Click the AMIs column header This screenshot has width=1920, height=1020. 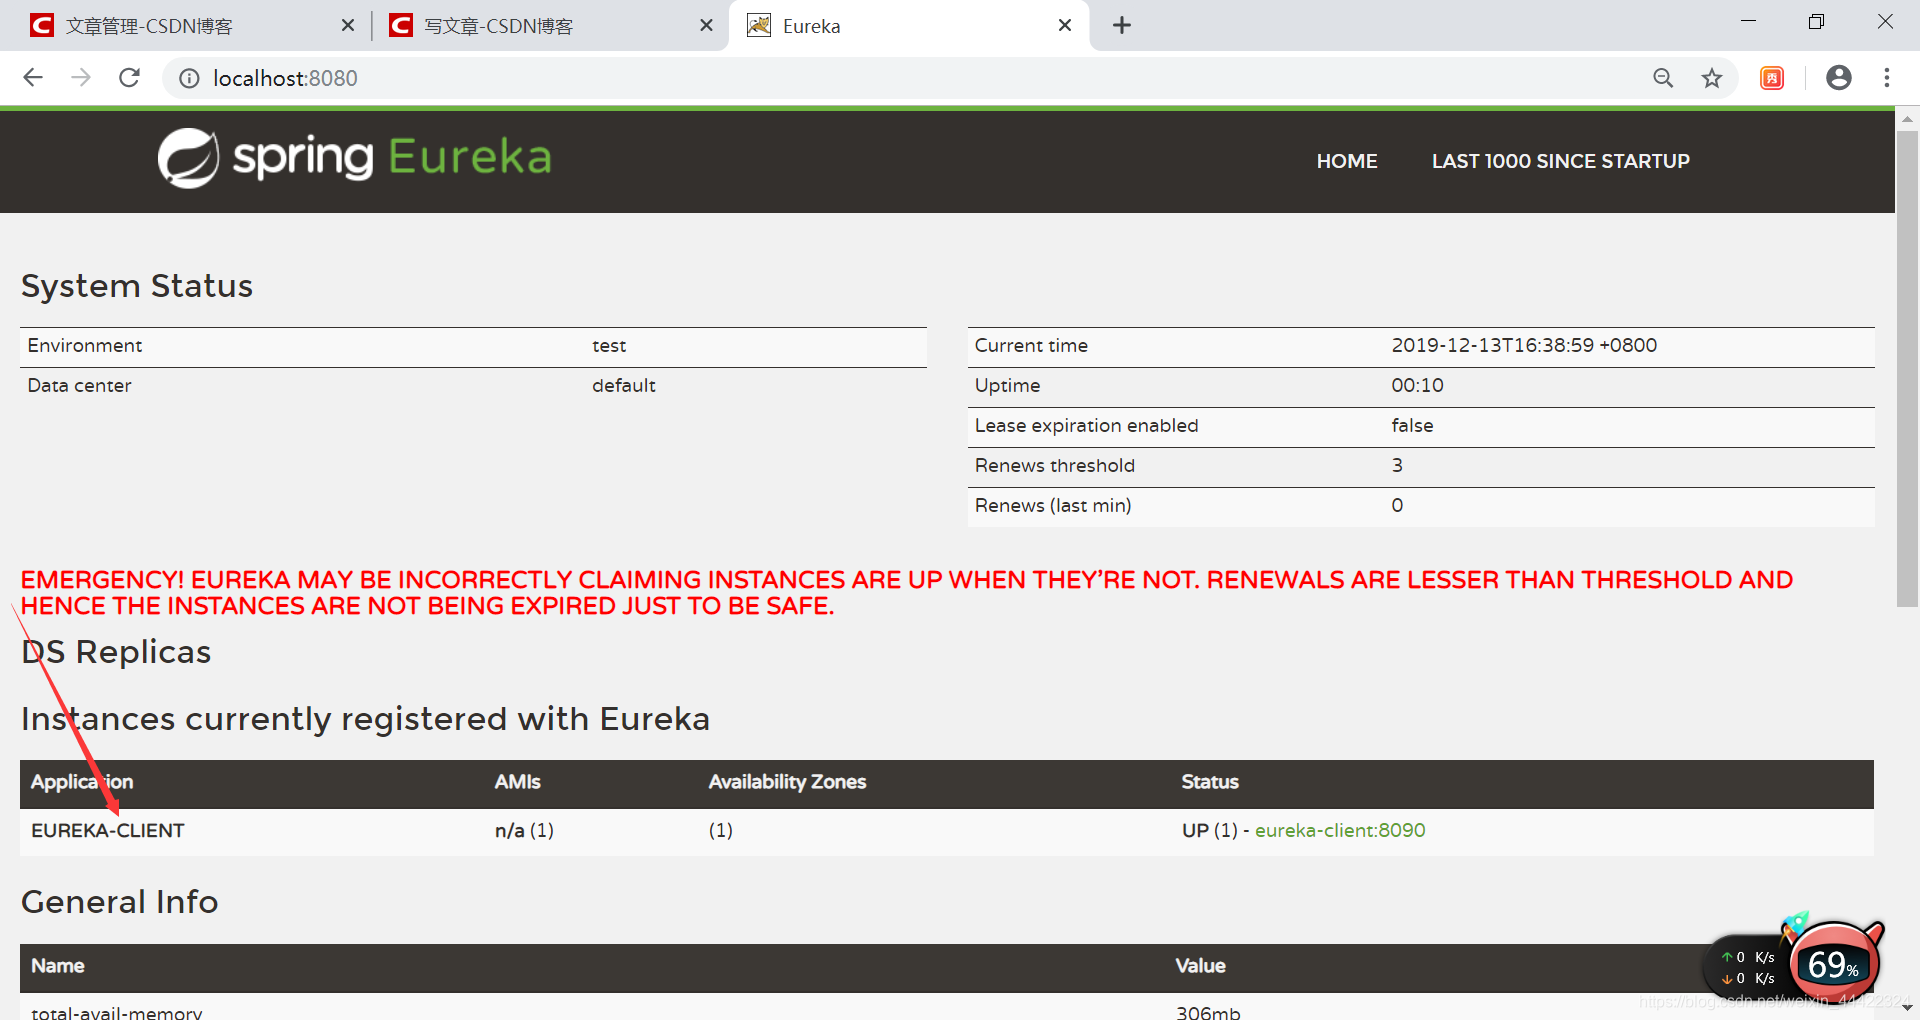(517, 782)
